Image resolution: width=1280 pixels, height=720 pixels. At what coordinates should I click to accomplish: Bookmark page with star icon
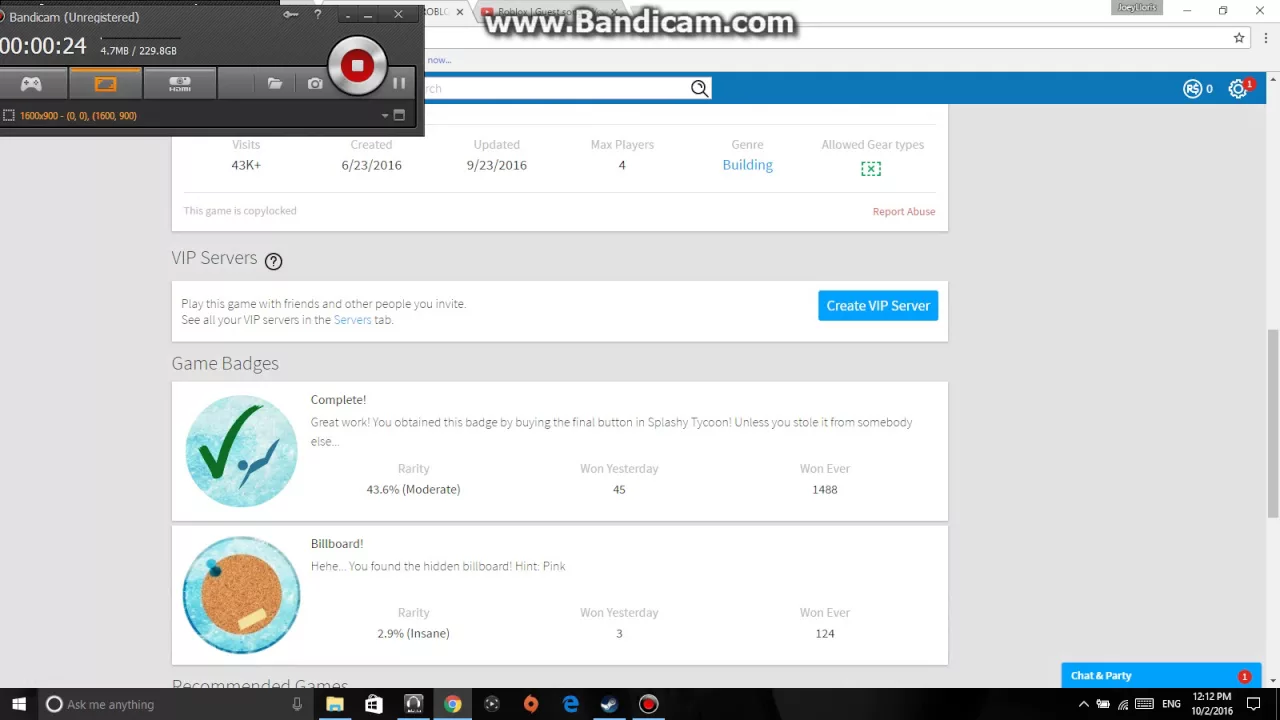tap(1239, 38)
